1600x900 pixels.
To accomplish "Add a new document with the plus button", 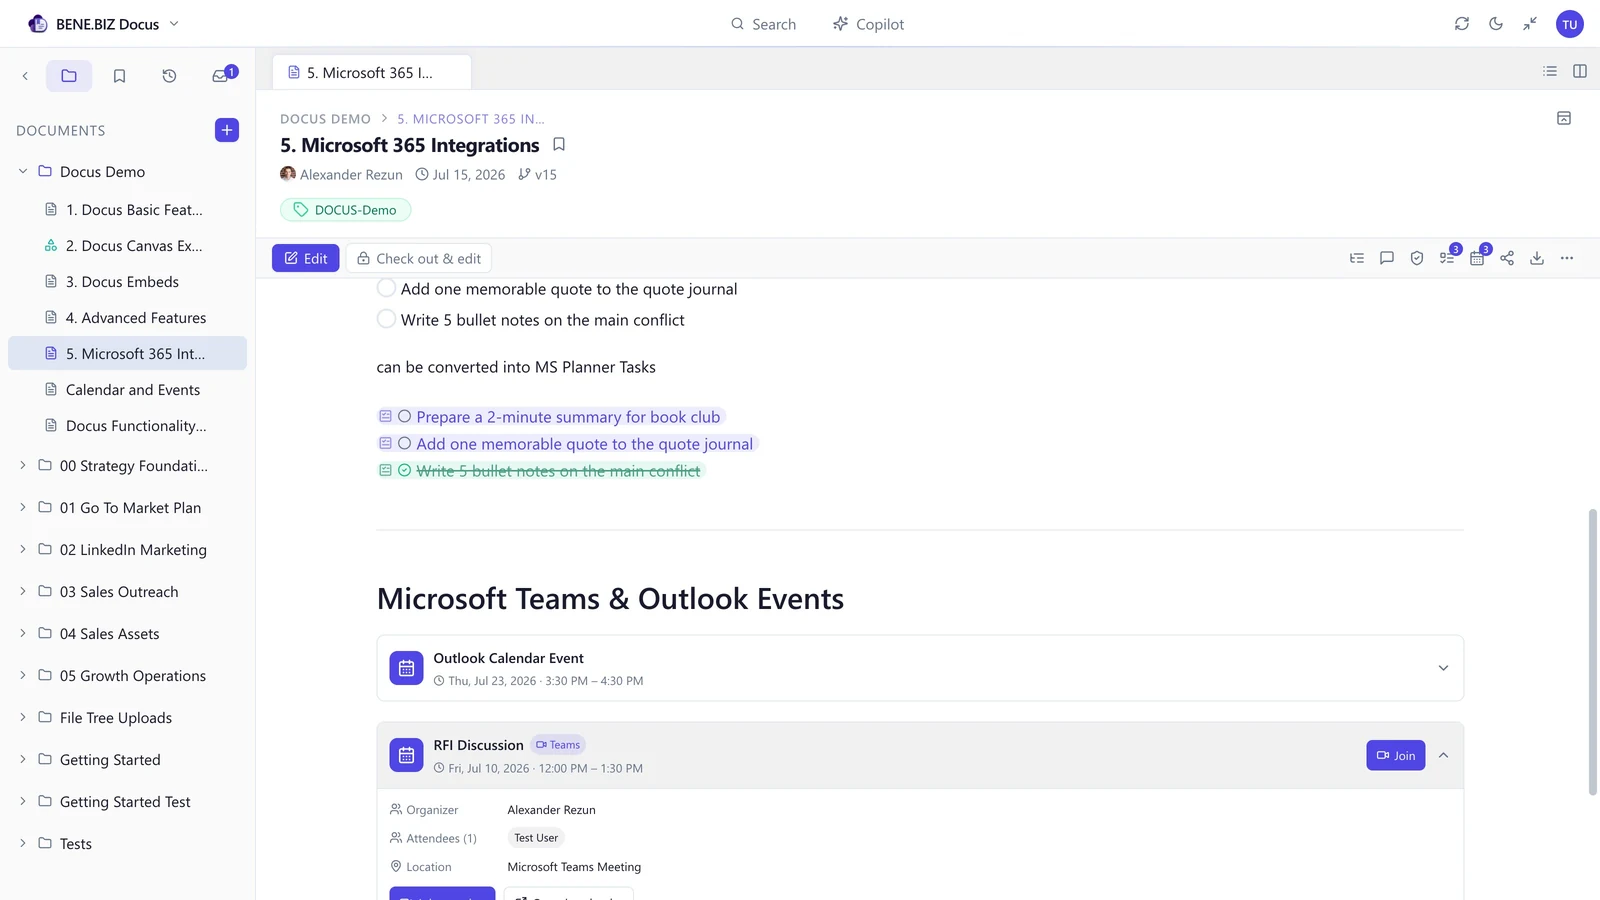I will pos(227,130).
